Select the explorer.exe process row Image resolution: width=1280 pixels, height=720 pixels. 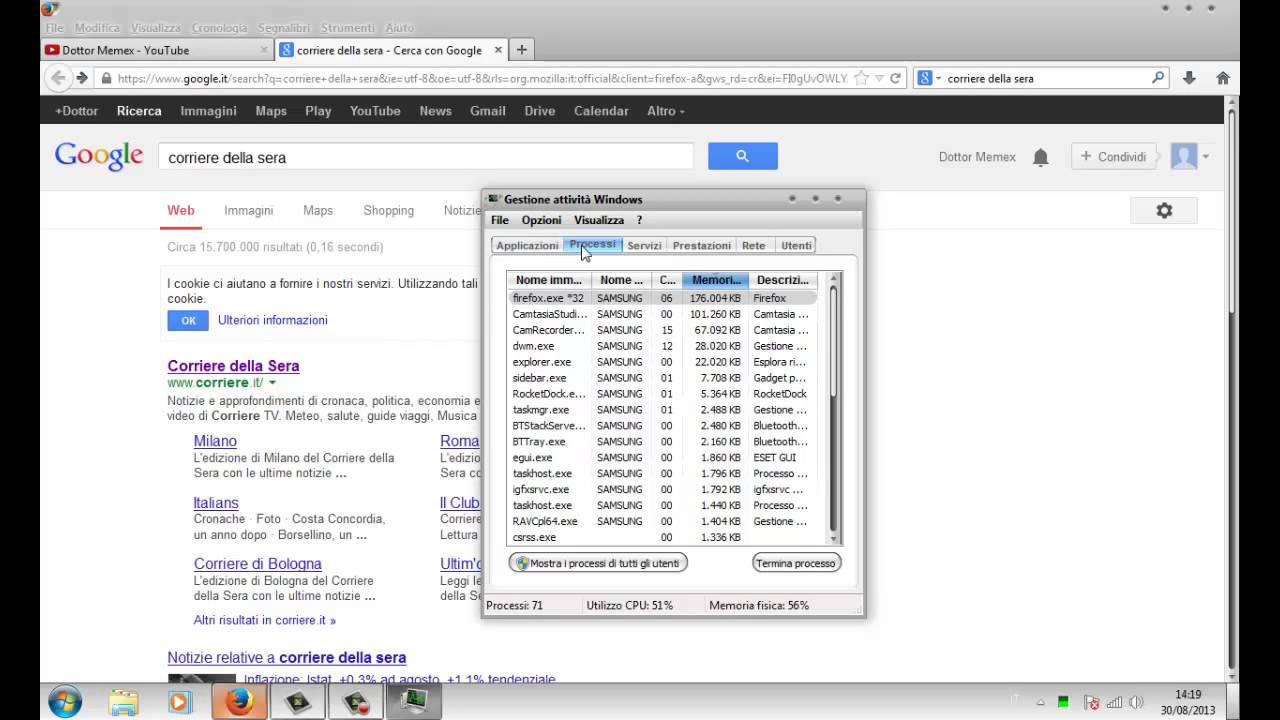(662, 362)
